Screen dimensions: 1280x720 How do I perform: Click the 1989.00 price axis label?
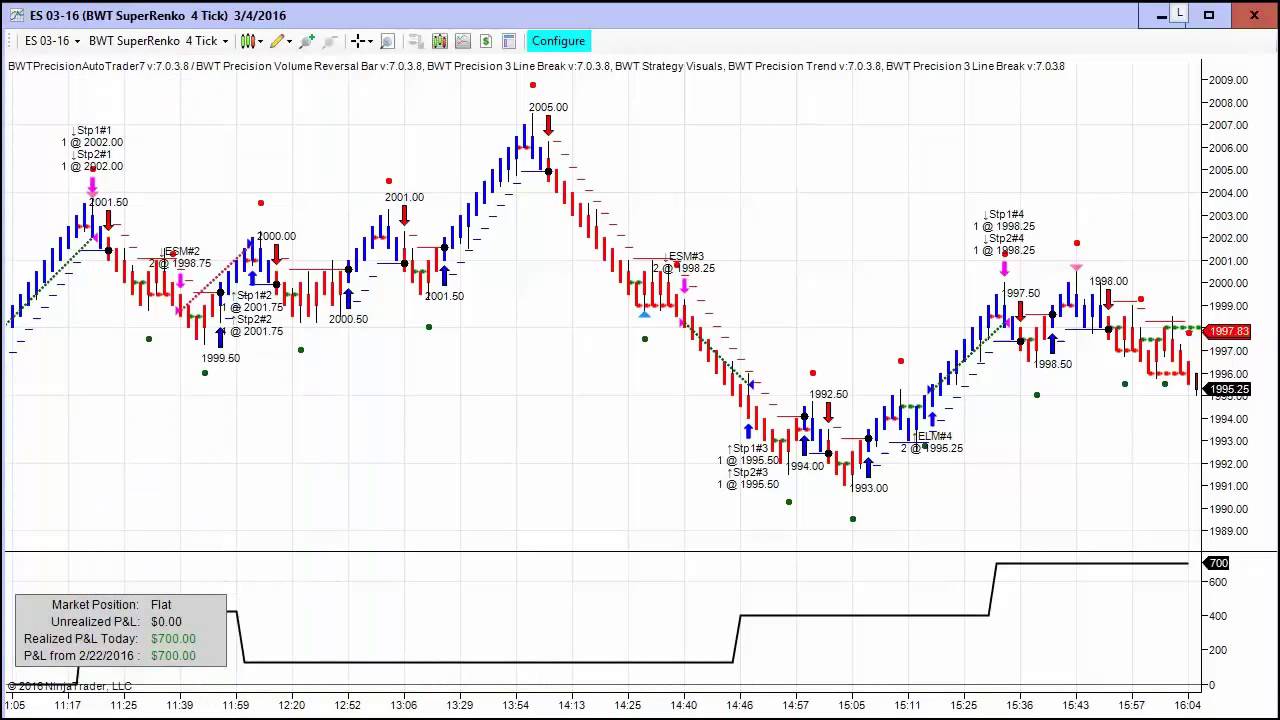coord(1228,531)
